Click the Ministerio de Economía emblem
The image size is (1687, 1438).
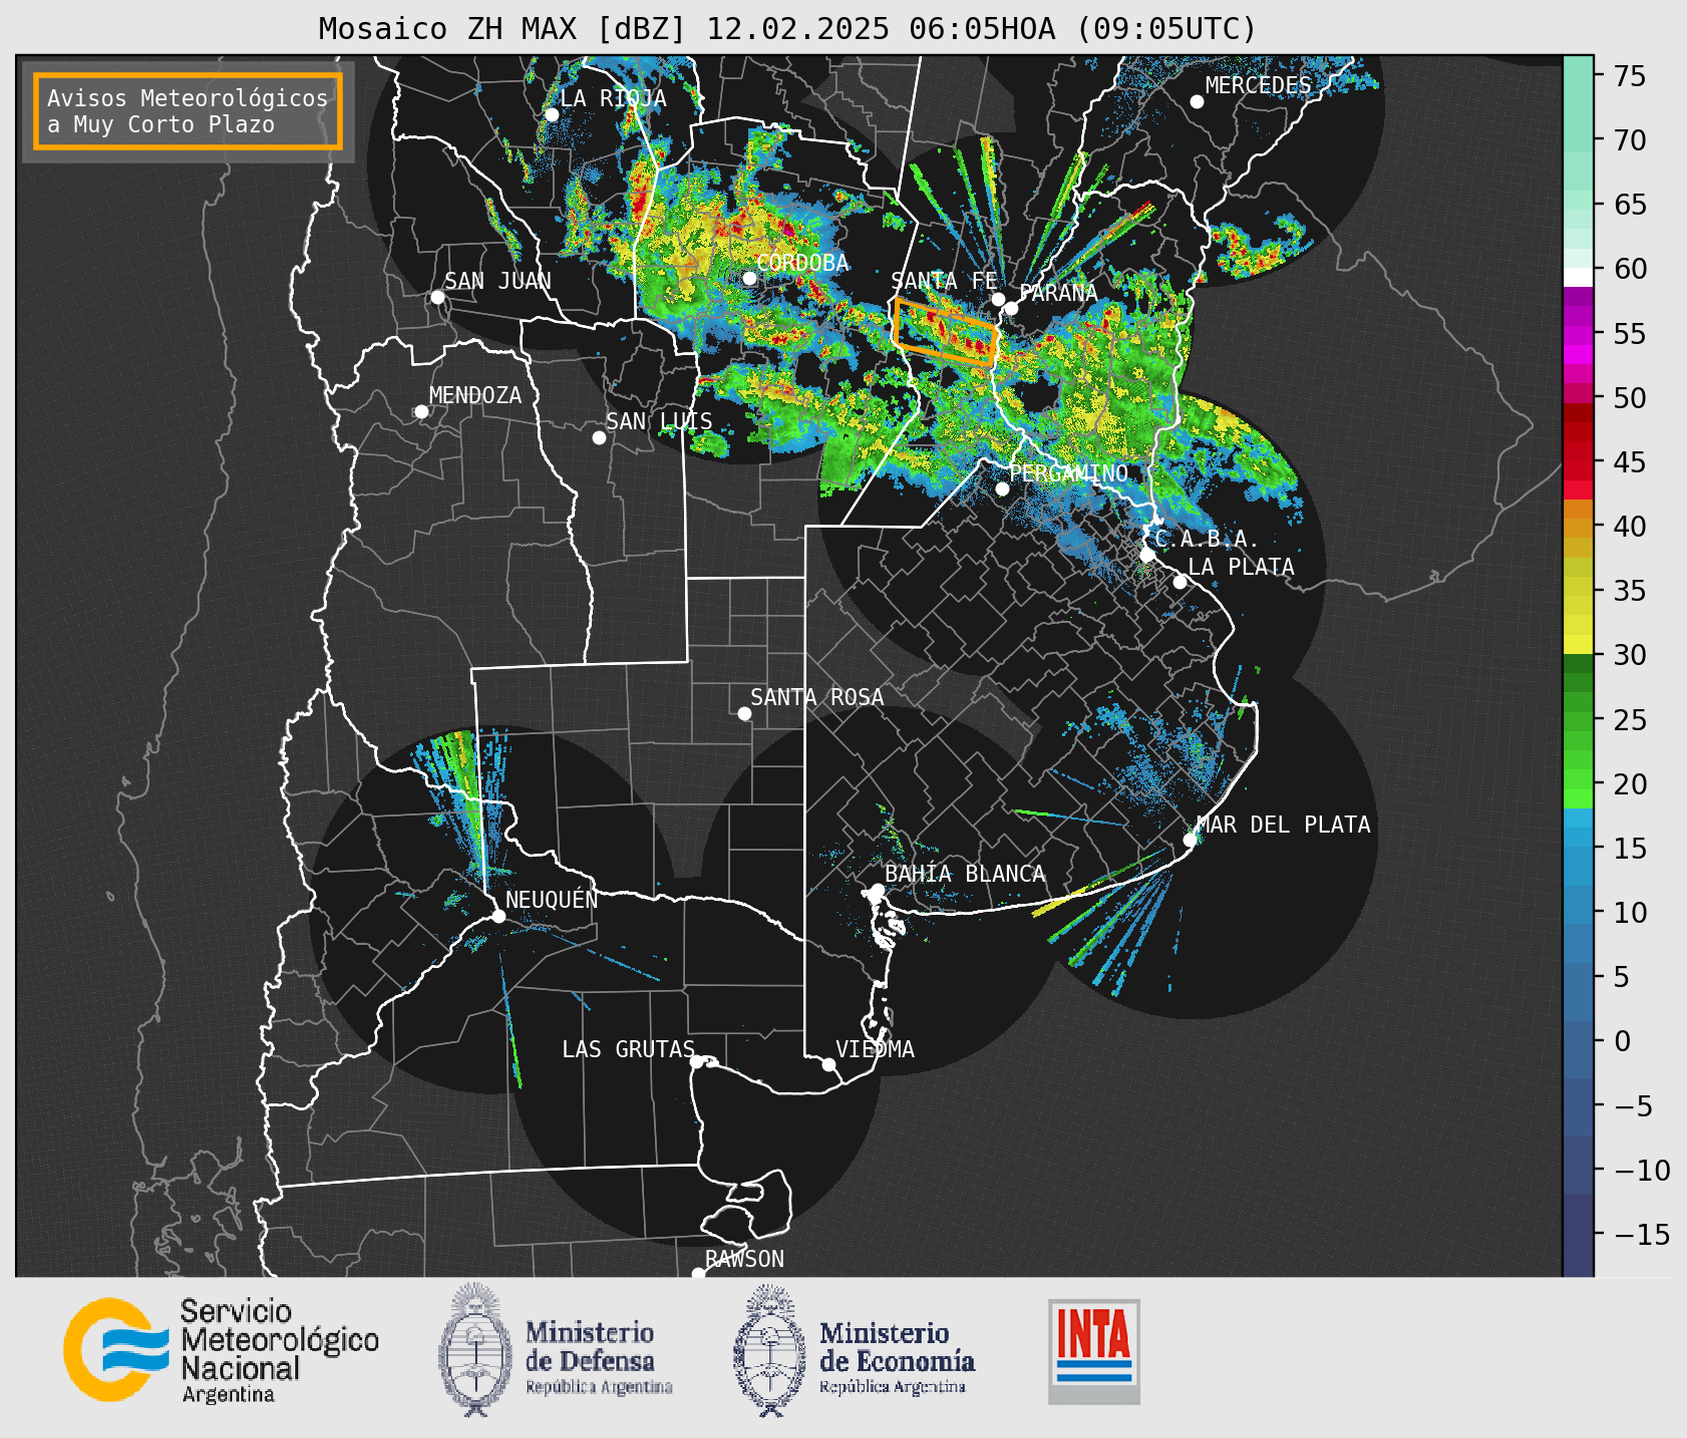click(x=770, y=1350)
